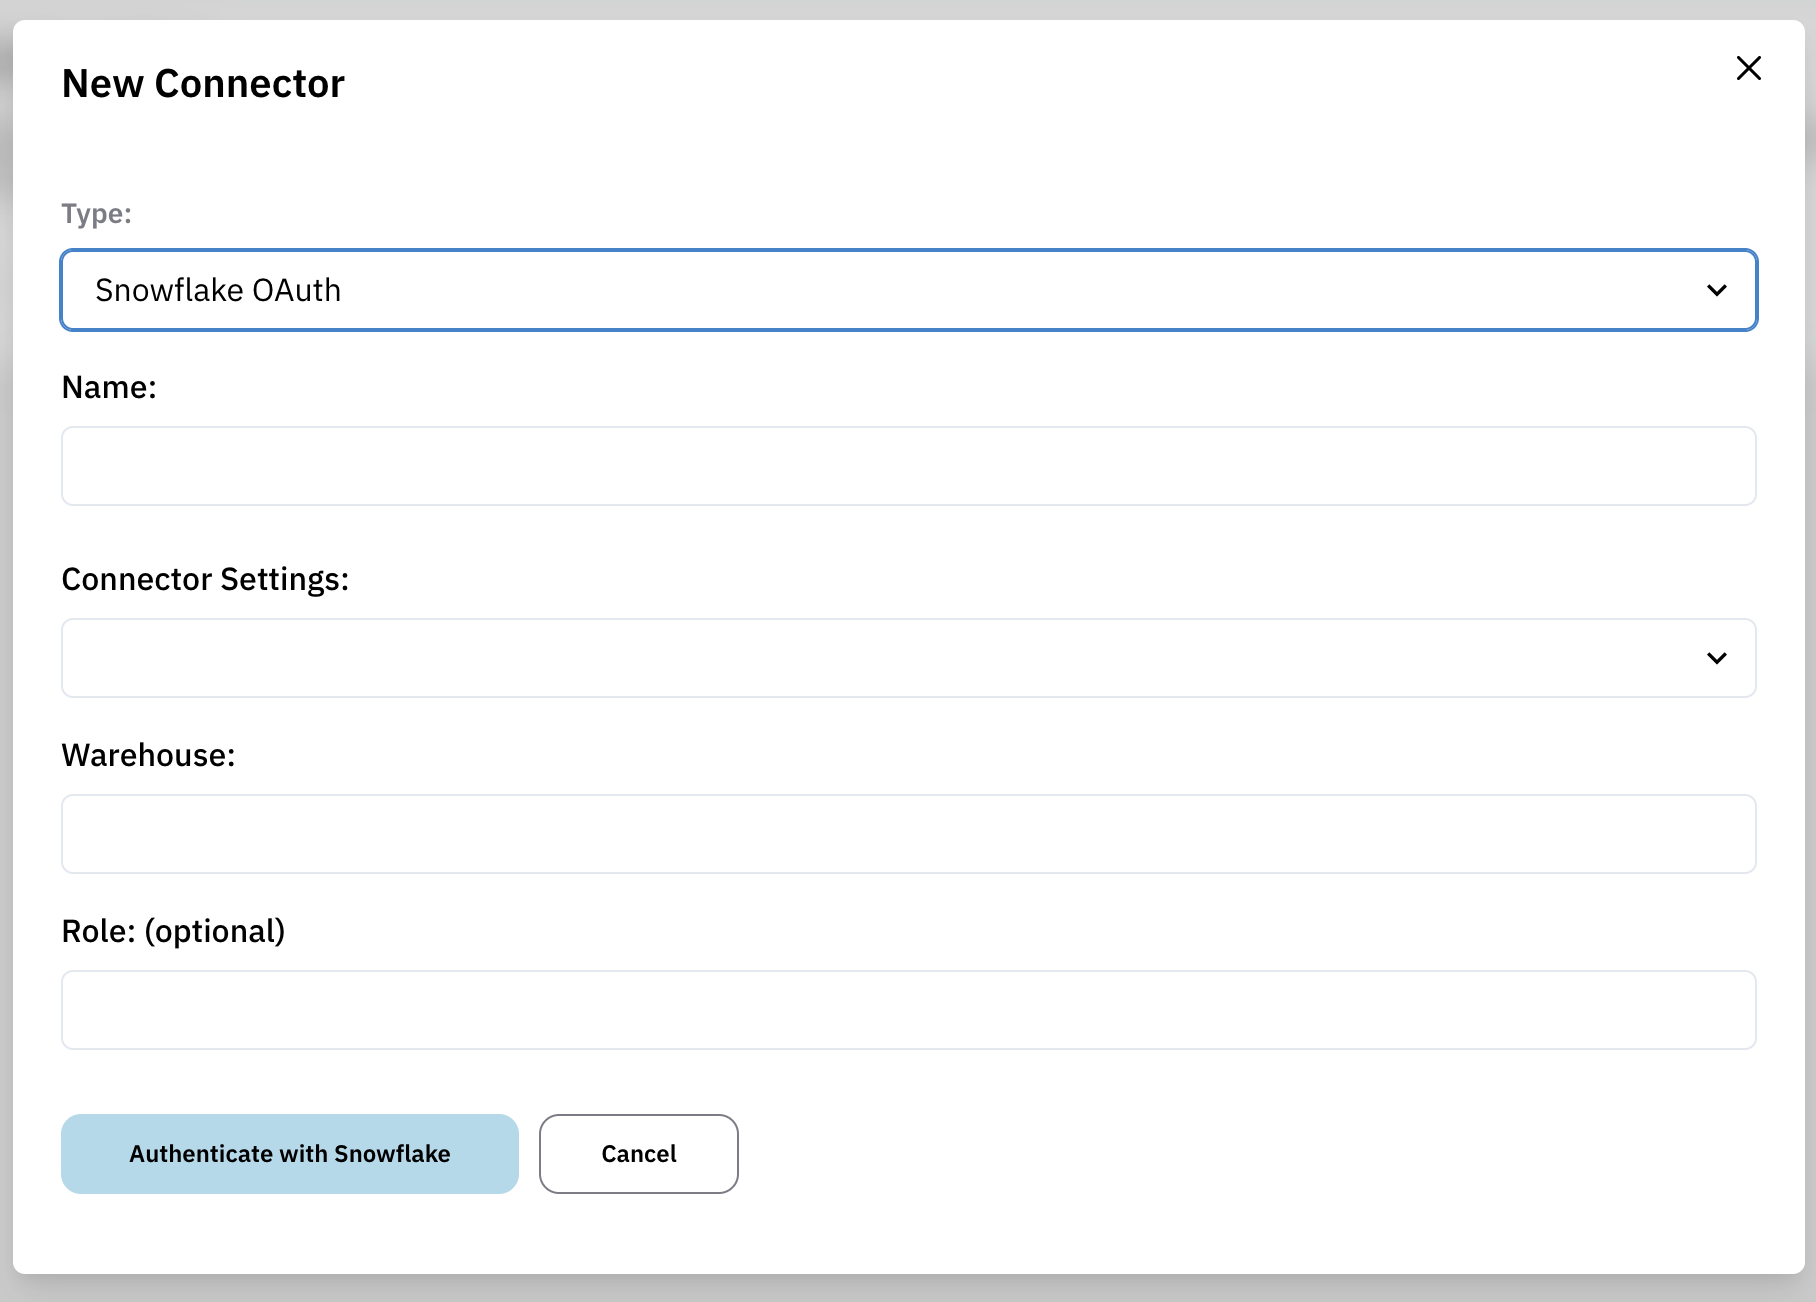Focus the Warehouse input field

click(x=908, y=834)
